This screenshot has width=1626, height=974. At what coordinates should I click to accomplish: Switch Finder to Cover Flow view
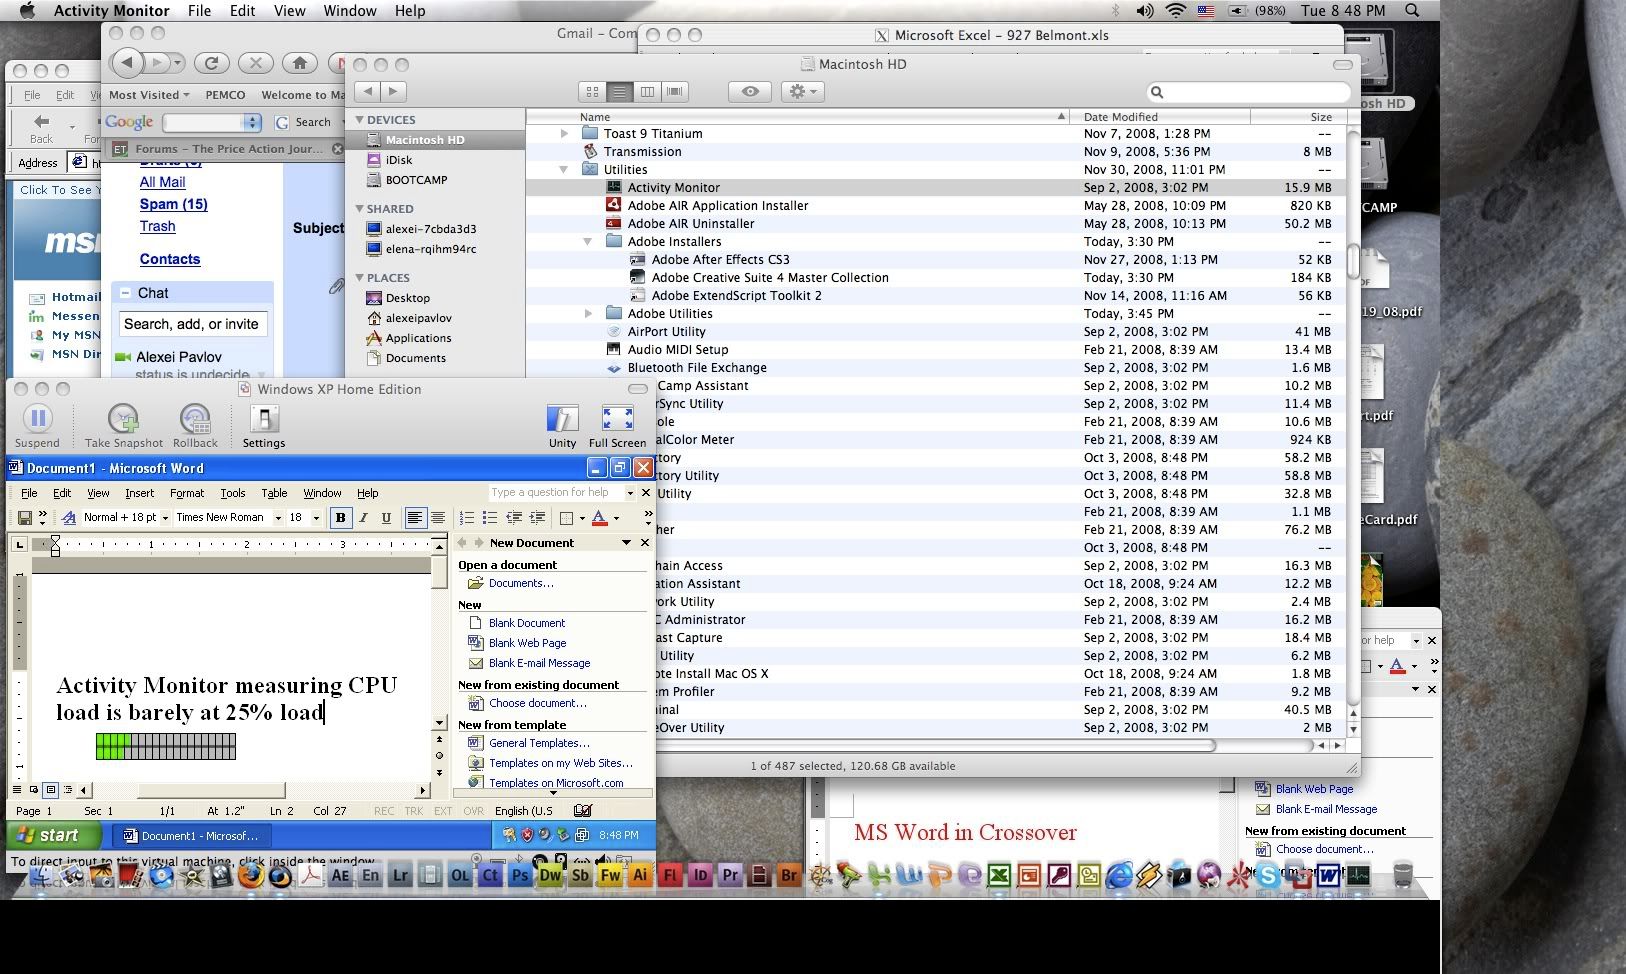[x=675, y=91]
